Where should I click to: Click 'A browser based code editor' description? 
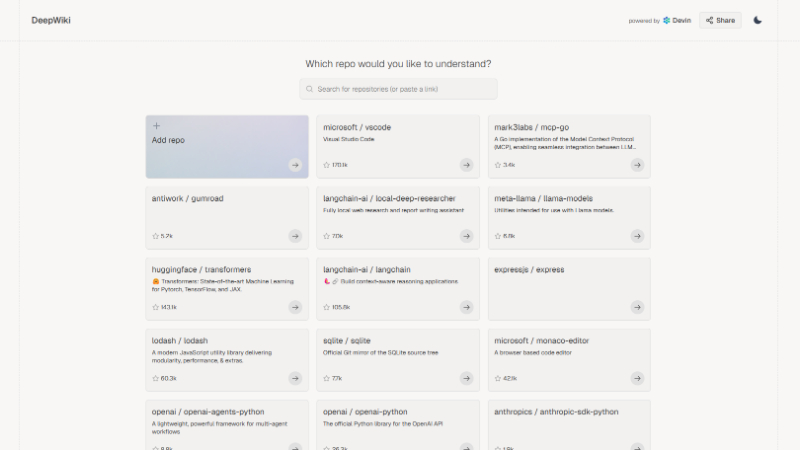click(533, 353)
